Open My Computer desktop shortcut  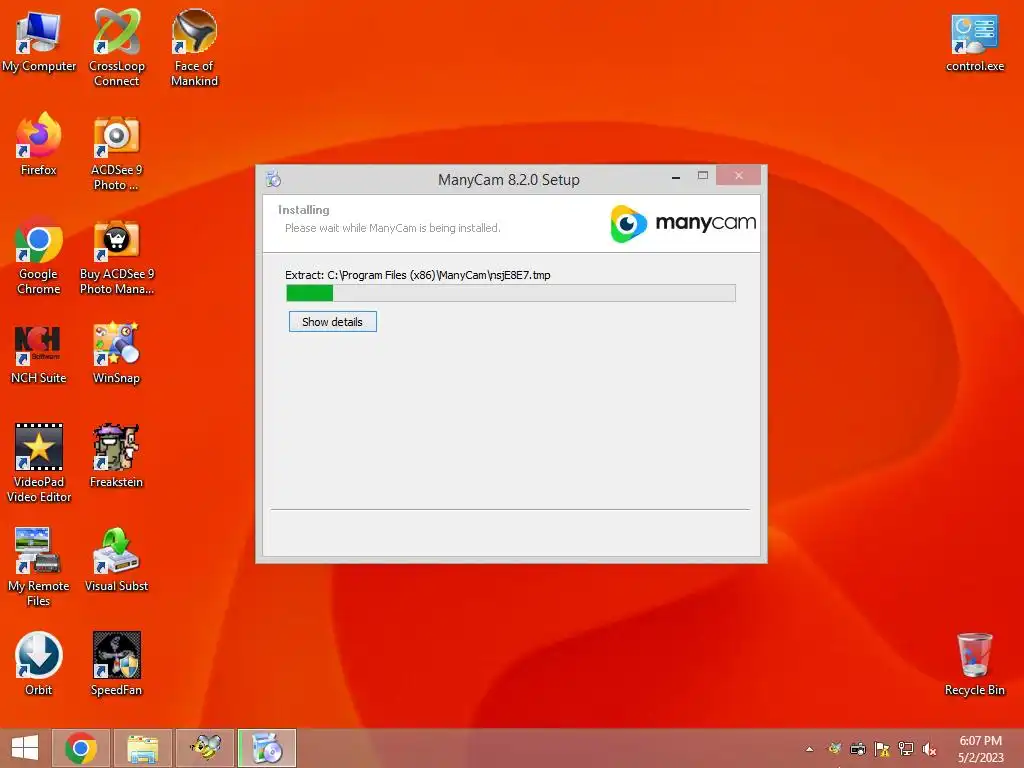point(39,40)
